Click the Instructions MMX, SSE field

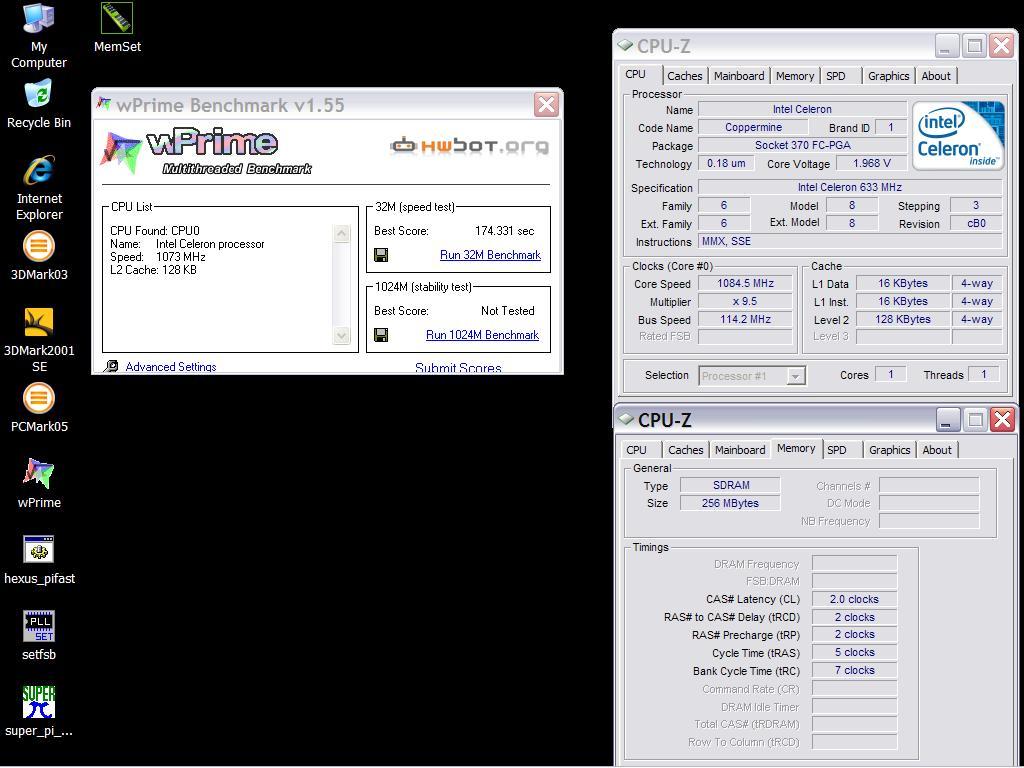(850, 242)
